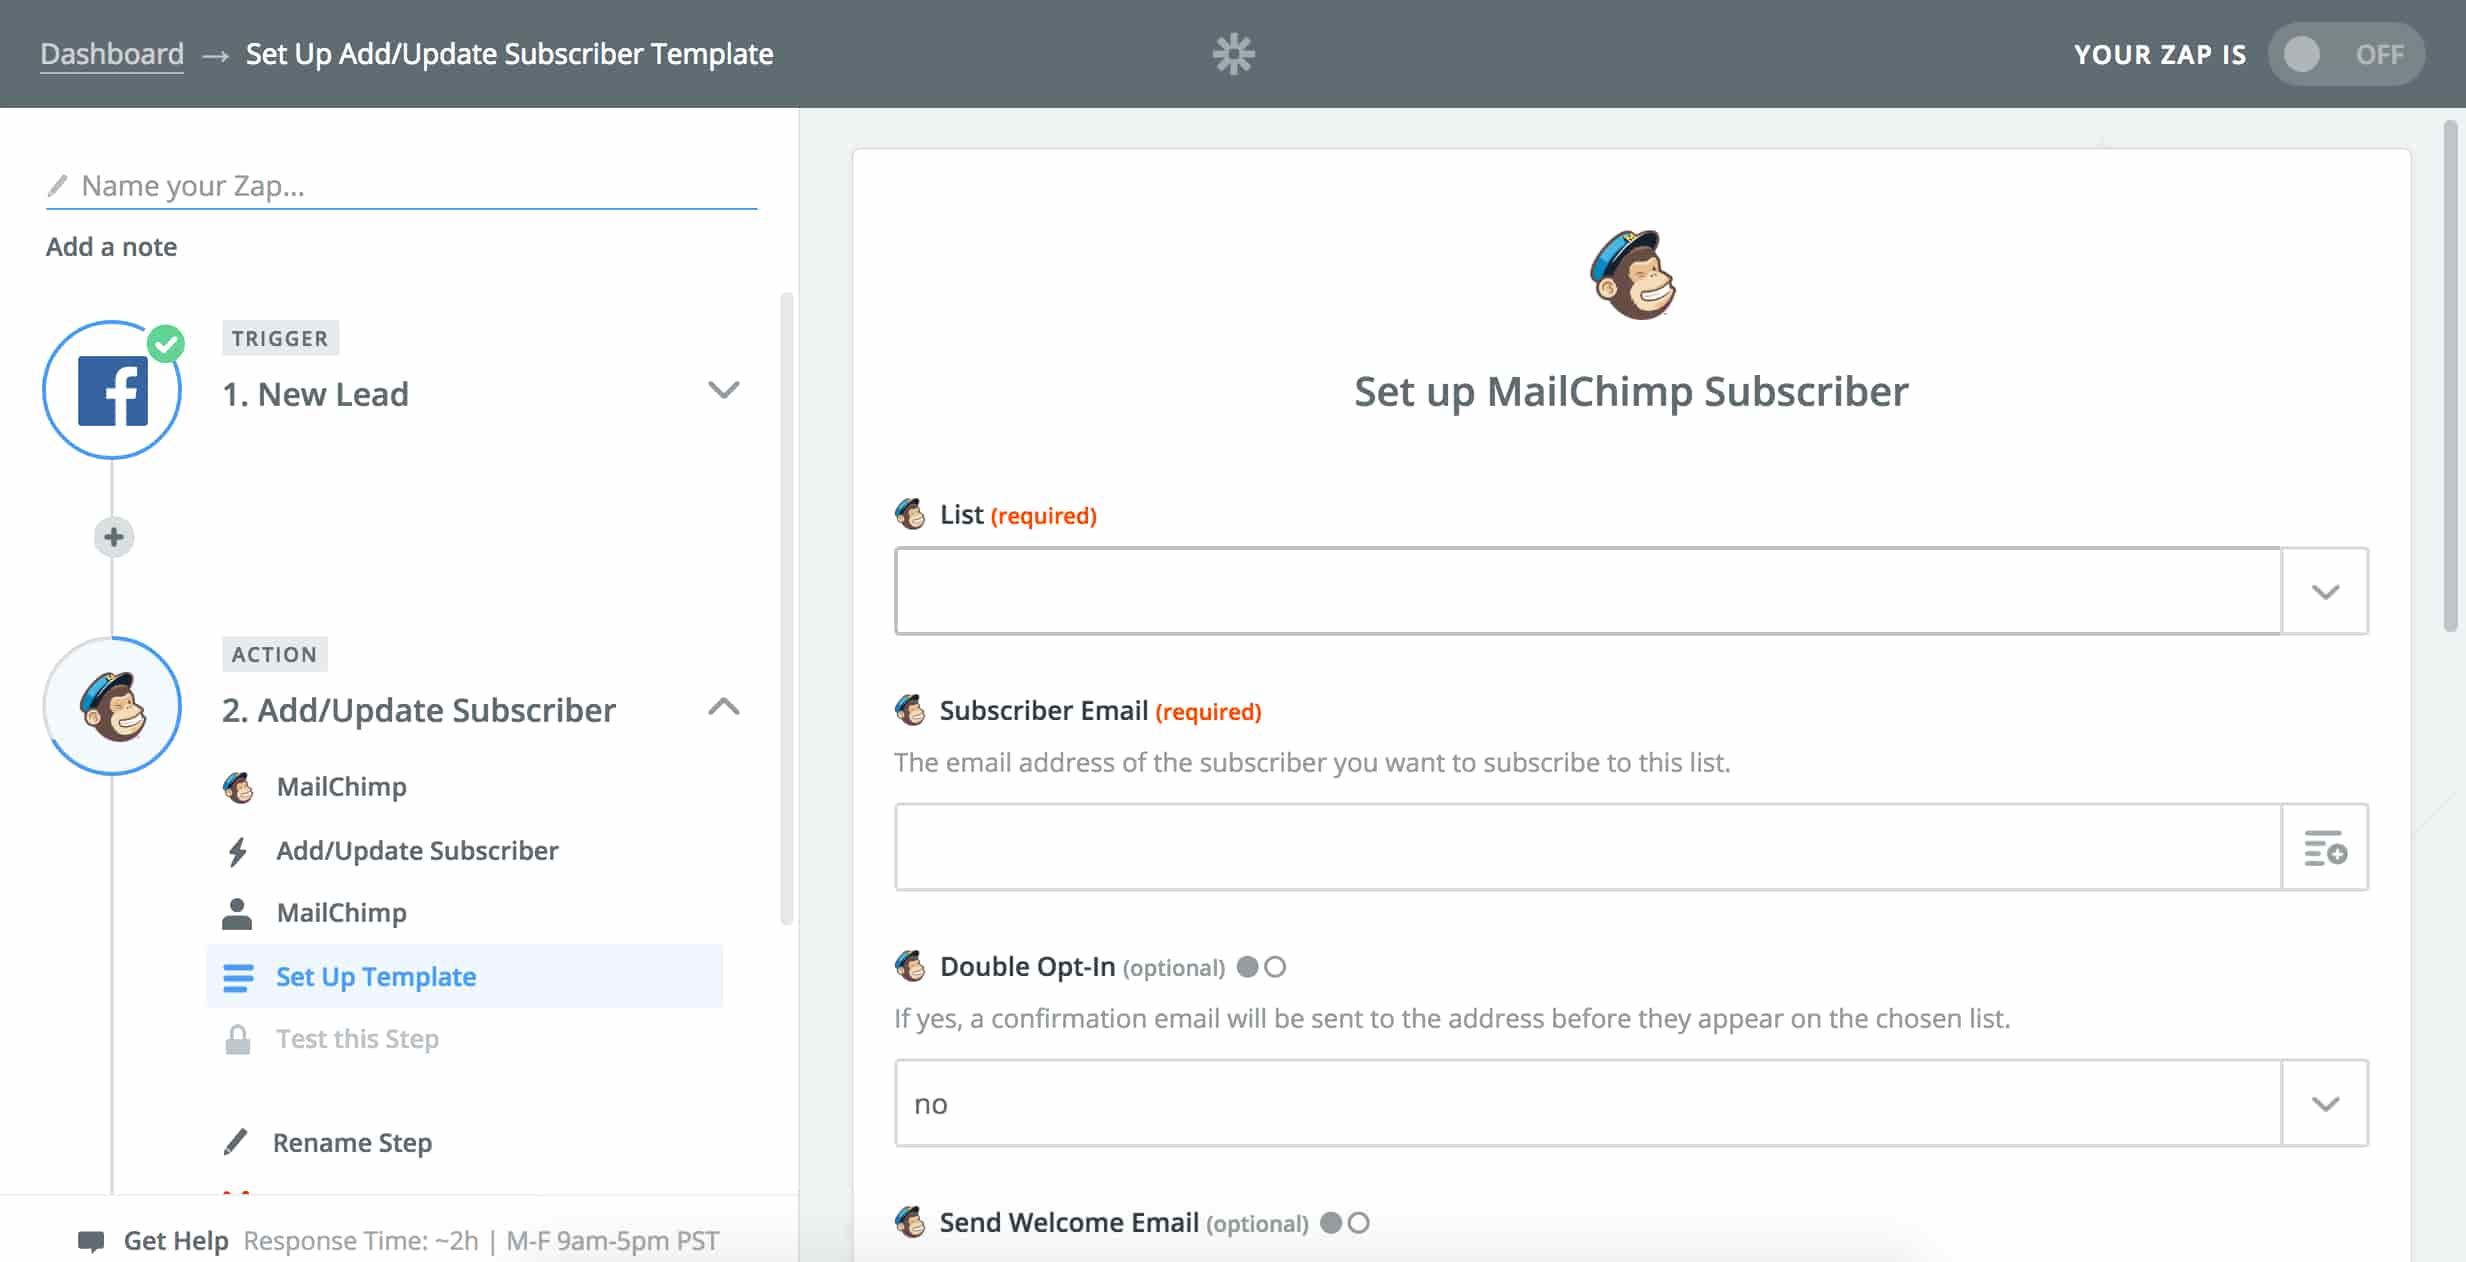The width and height of the screenshot is (2466, 1262).
Task: Go to the Dashboard link
Action: [x=112, y=54]
